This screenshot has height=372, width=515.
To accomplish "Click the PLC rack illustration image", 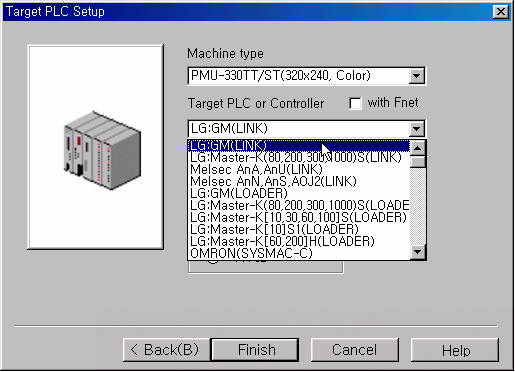I will pos(103,150).
